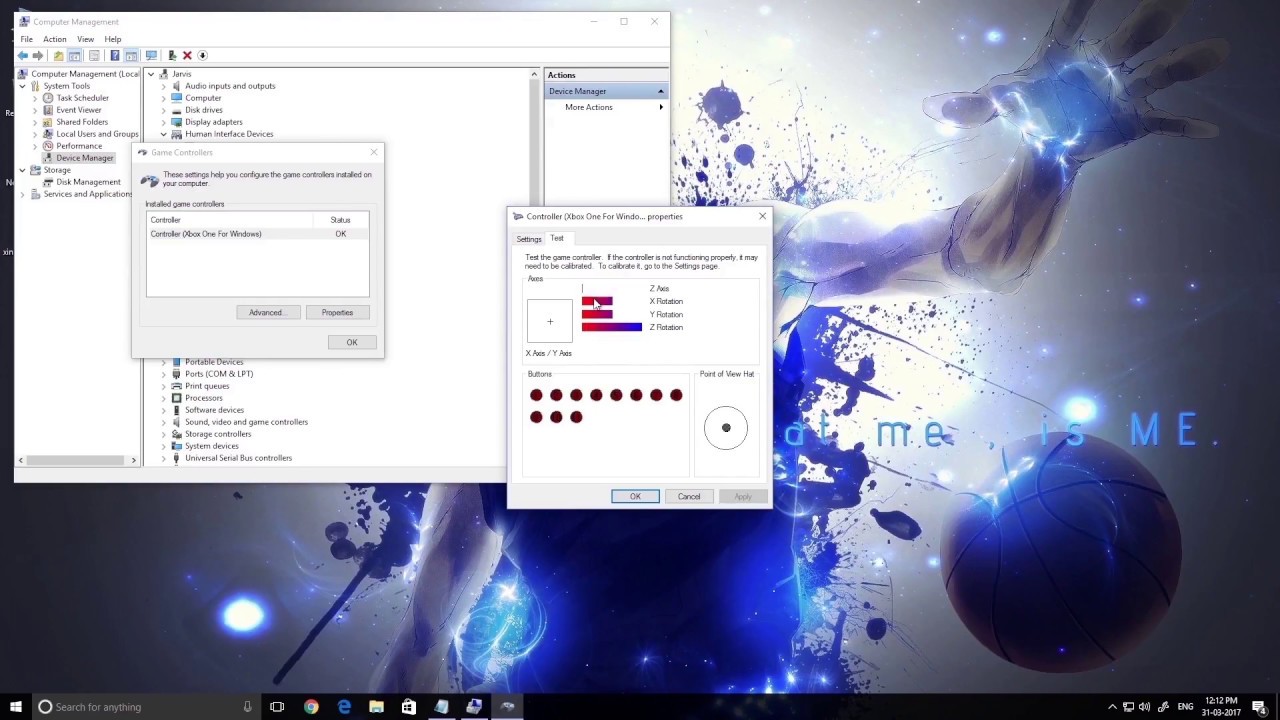The width and height of the screenshot is (1280, 720).
Task: Click the Scan for hardware changes monitor icon
Action: pyautogui.click(x=151, y=55)
